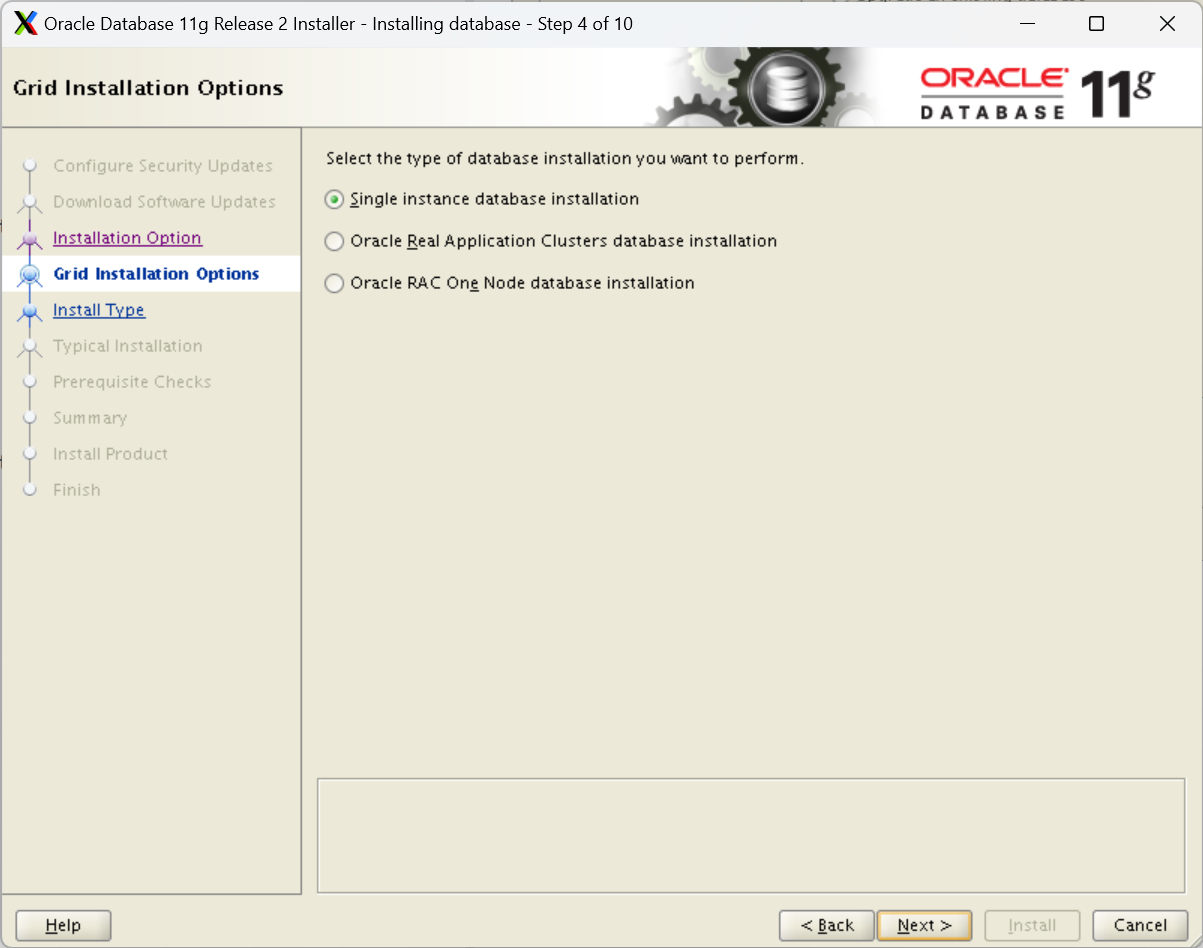Screen dimensions: 1203x948
Task: Click the Summary step text
Action: point(90,418)
